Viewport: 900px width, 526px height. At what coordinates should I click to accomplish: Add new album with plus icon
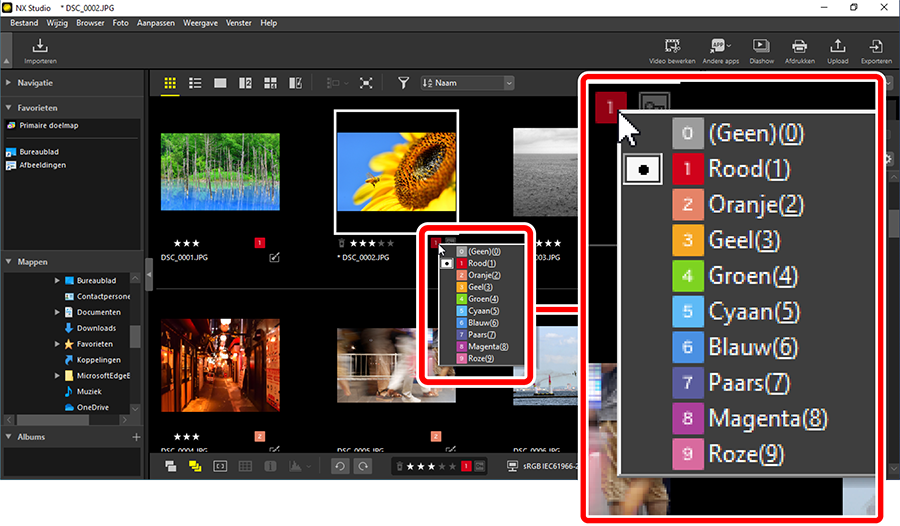pyautogui.click(x=136, y=437)
